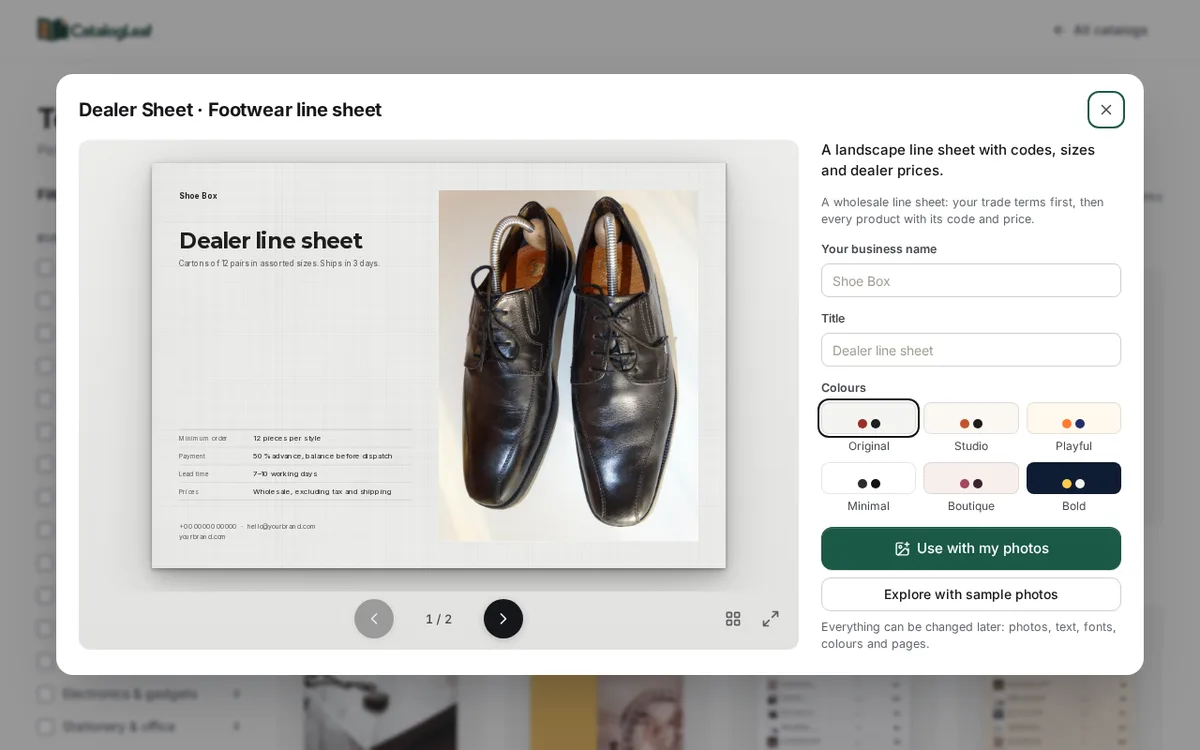Select the Minimal colour scheme
Image resolution: width=1200 pixels, height=750 pixels.
tap(868, 478)
